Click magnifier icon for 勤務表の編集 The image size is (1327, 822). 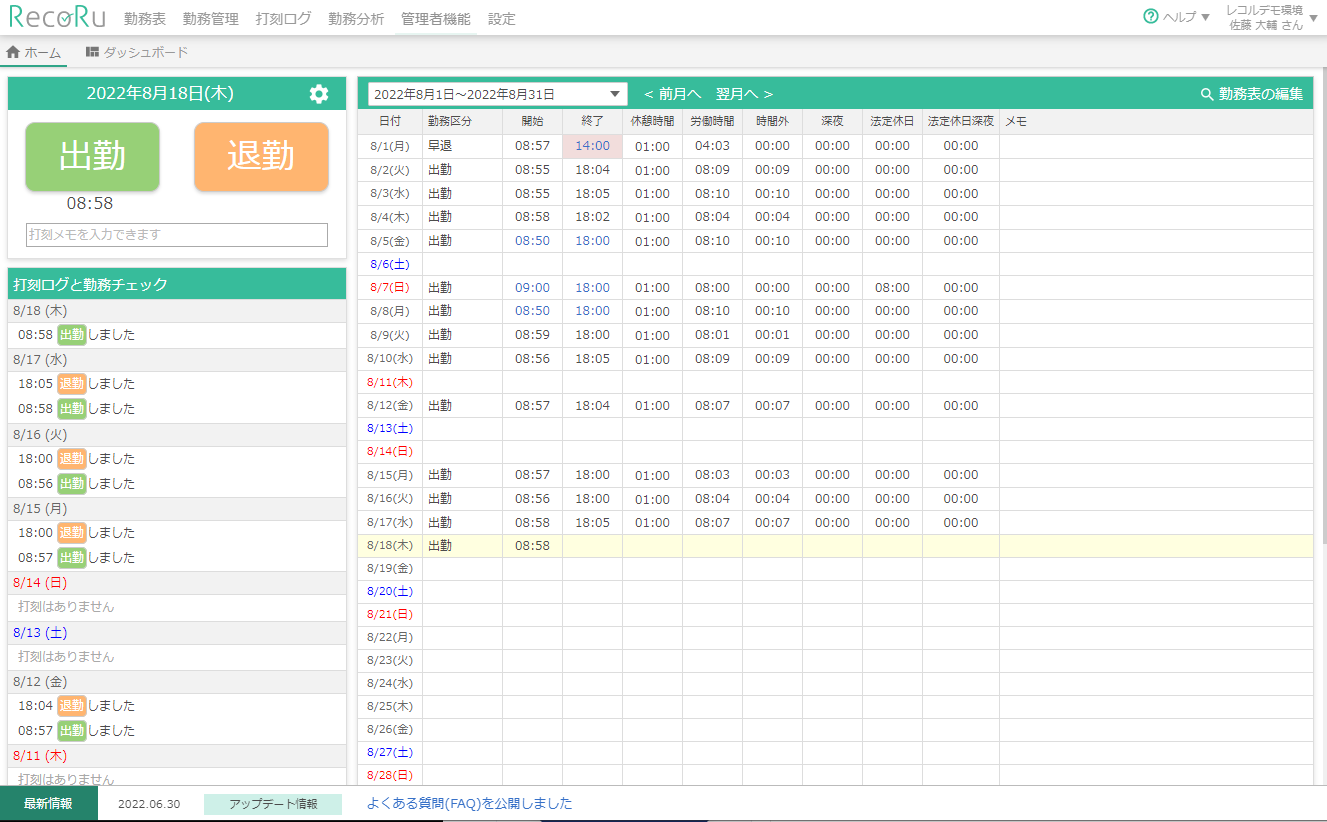pyautogui.click(x=1207, y=94)
